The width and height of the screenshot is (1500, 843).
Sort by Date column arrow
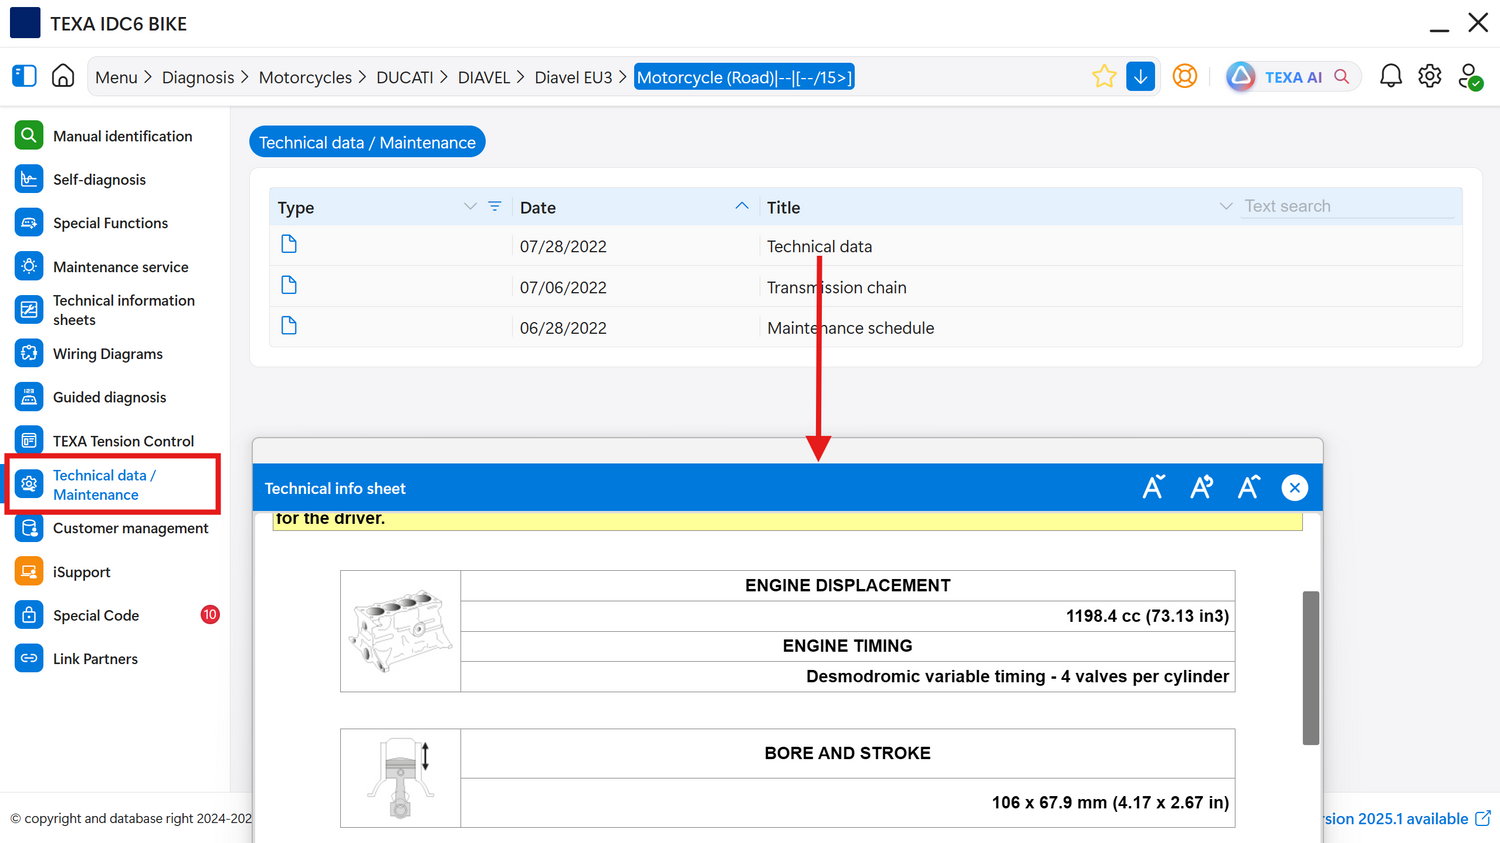[741, 205]
